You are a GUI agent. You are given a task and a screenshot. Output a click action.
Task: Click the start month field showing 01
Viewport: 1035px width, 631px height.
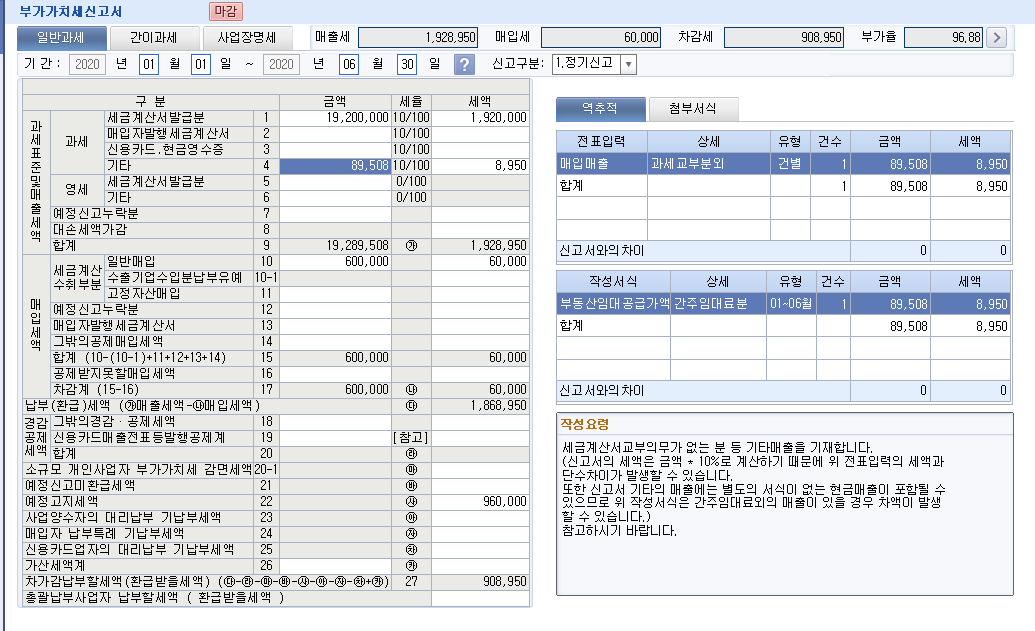point(149,65)
